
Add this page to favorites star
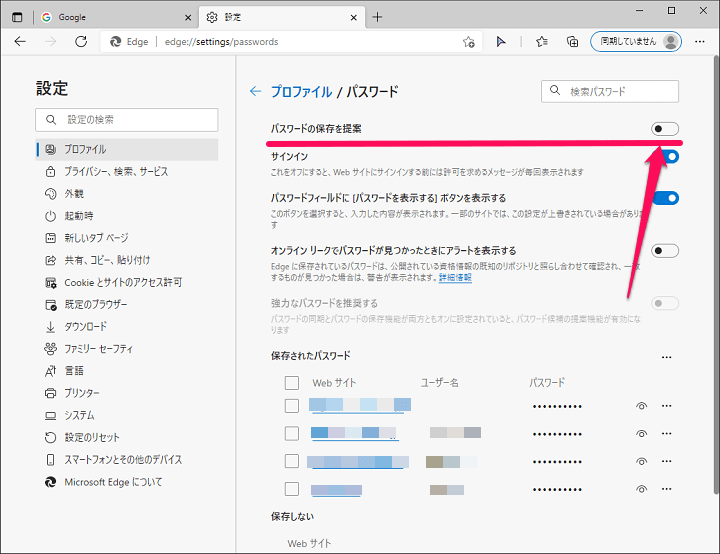pyautogui.click(x=468, y=42)
